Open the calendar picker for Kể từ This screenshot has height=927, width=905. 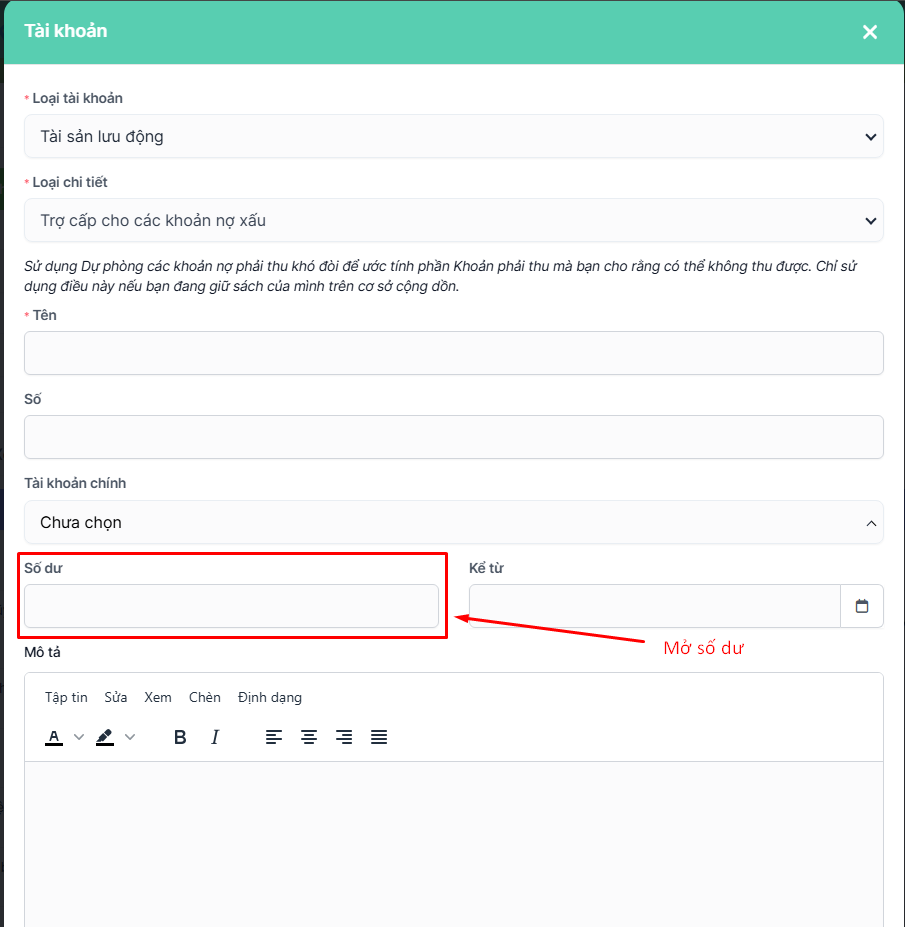(862, 606)
